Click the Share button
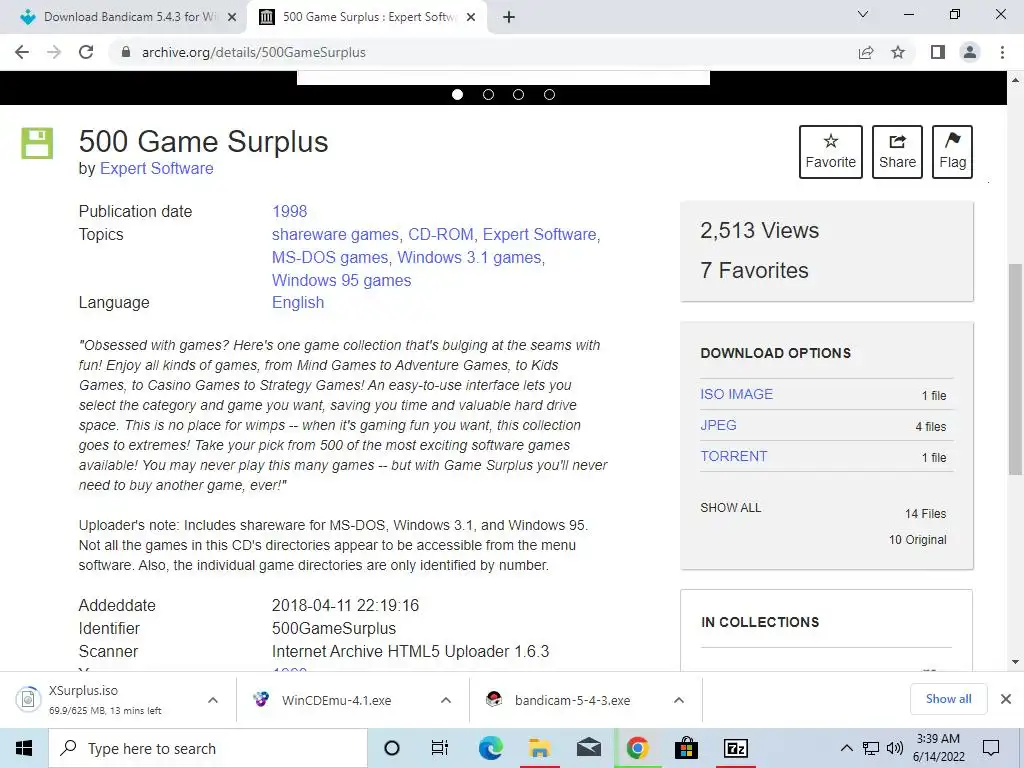Screen dimensions: 1024x768 (897, 152)
